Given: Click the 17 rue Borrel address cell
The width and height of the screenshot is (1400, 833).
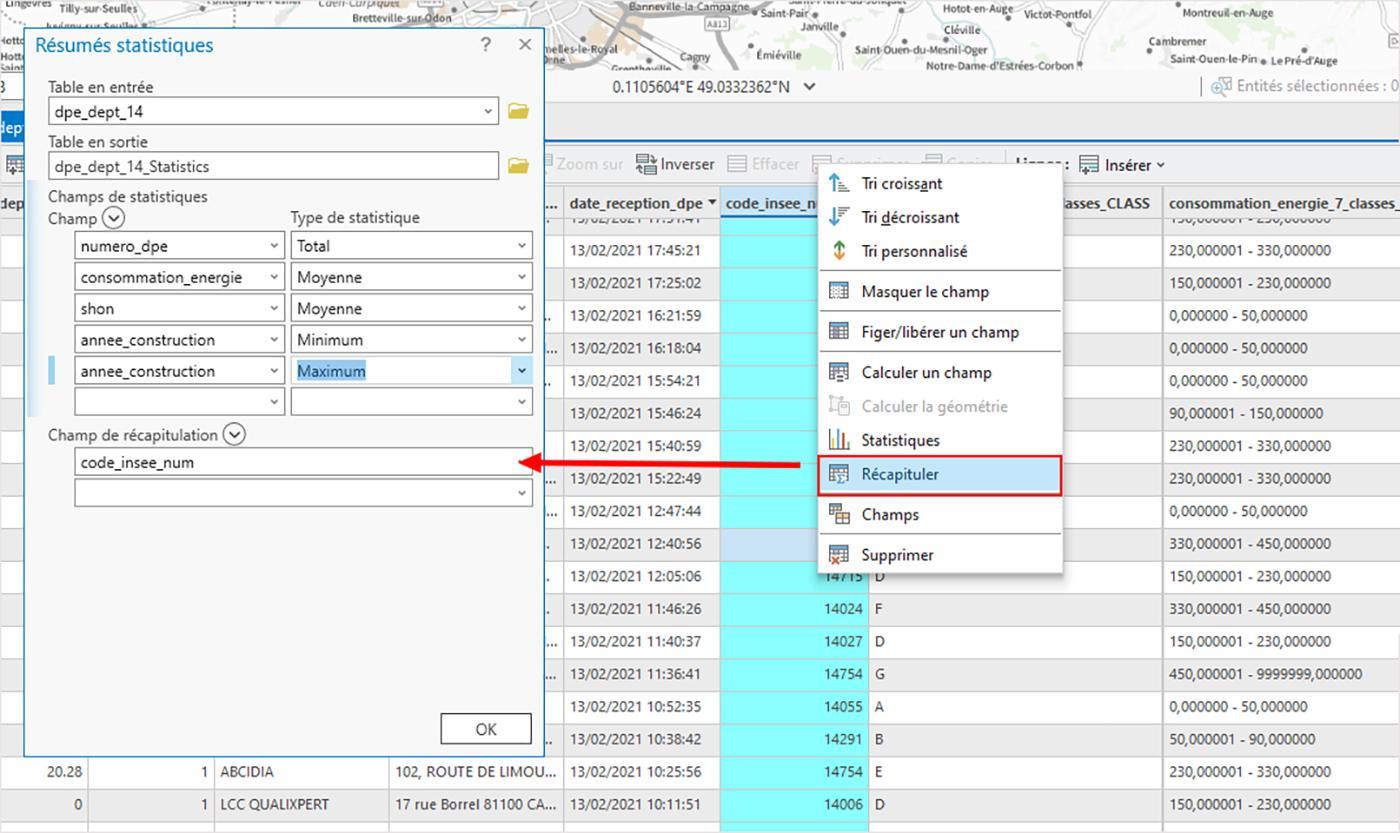Looking at the screenshot, I should point(476,804).
